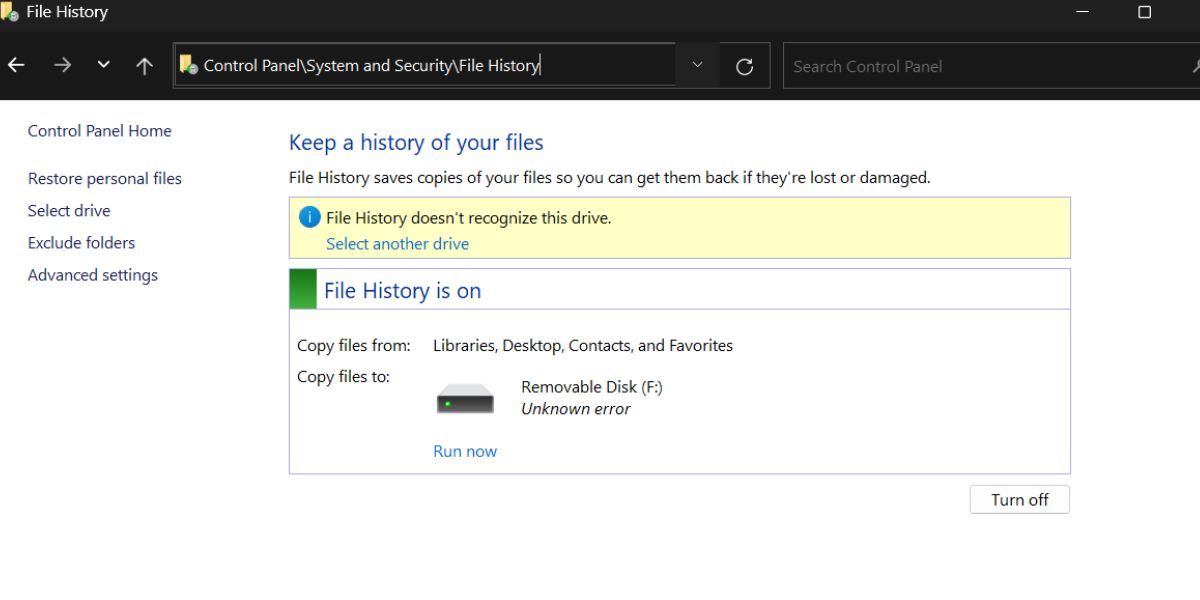
Task: Click the blue information icon
Action: click(x=310, y=217)
